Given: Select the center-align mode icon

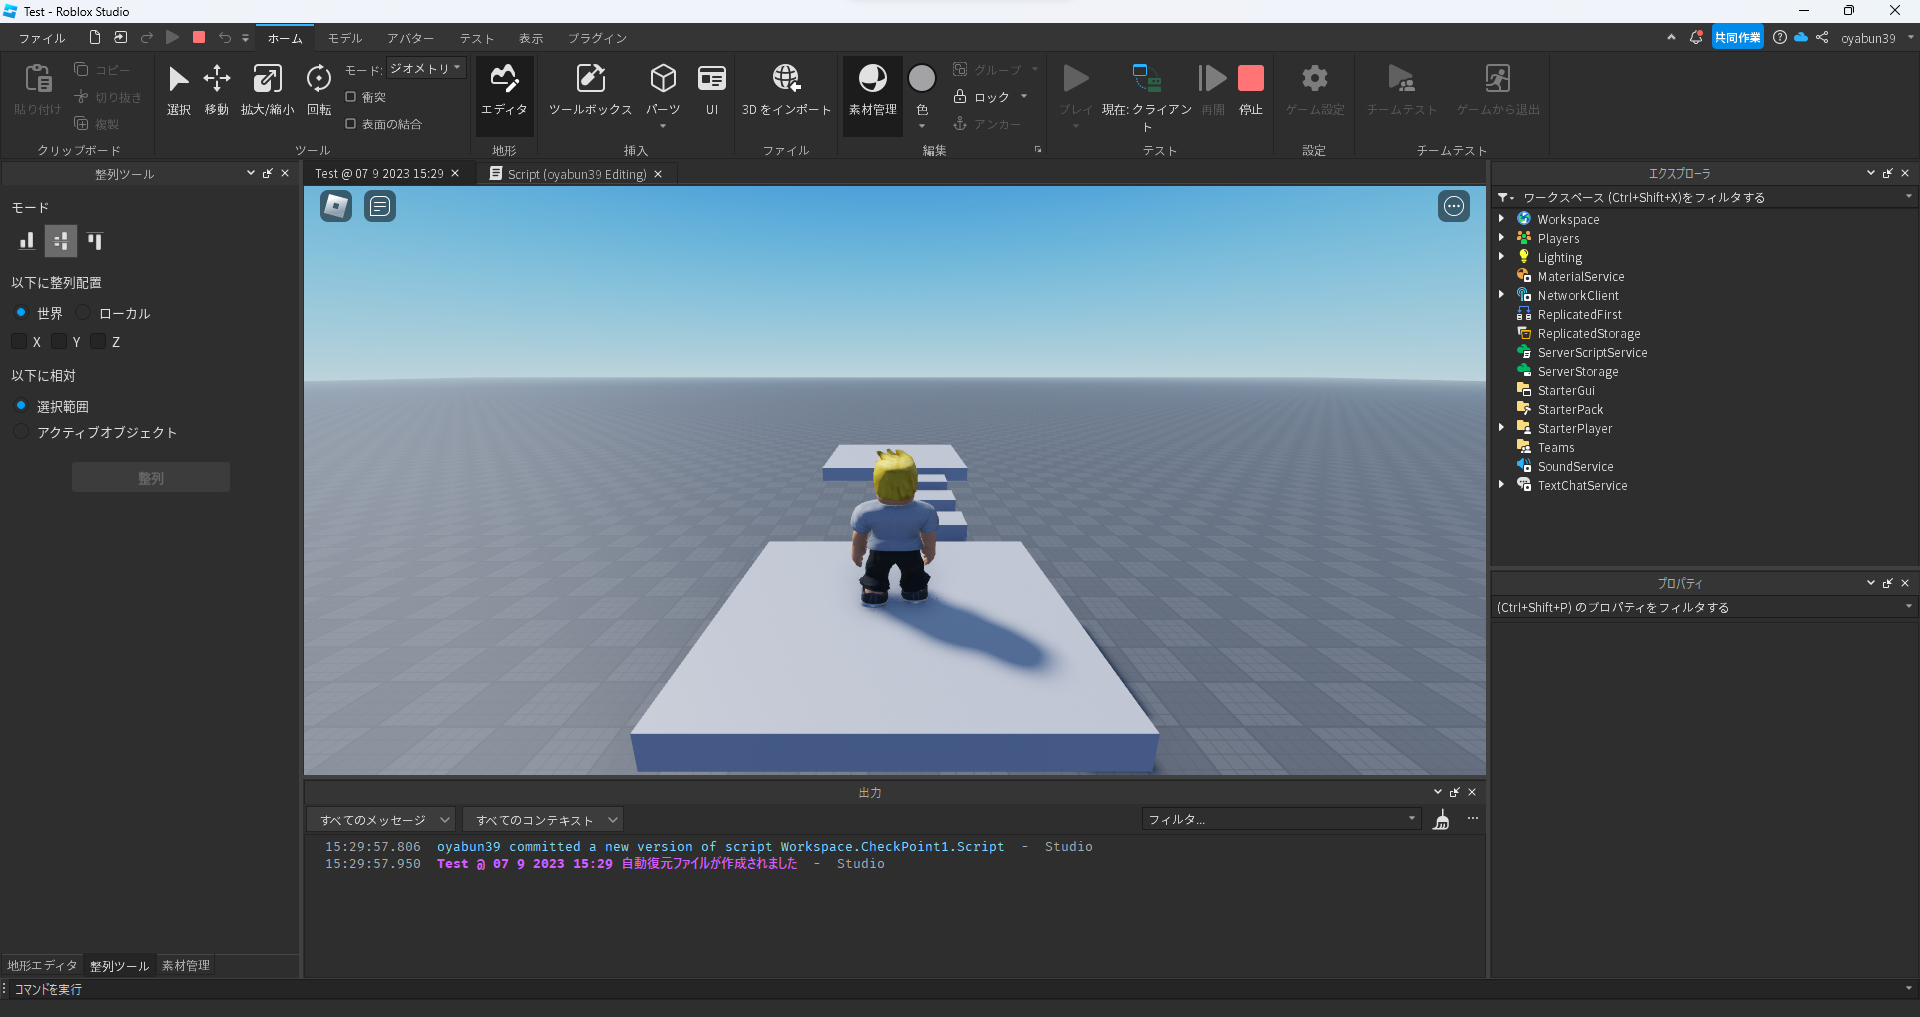Looking at the screenshot, I should pos(61,241).
